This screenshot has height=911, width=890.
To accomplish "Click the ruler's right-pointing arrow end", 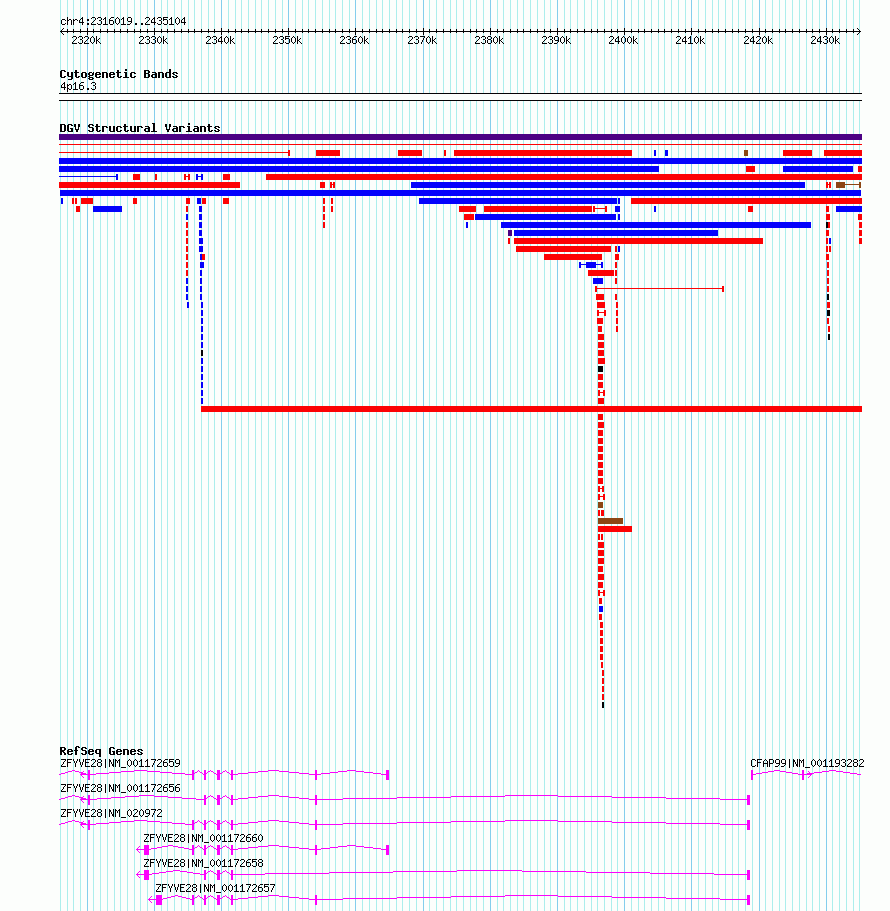I will [859, 31].
